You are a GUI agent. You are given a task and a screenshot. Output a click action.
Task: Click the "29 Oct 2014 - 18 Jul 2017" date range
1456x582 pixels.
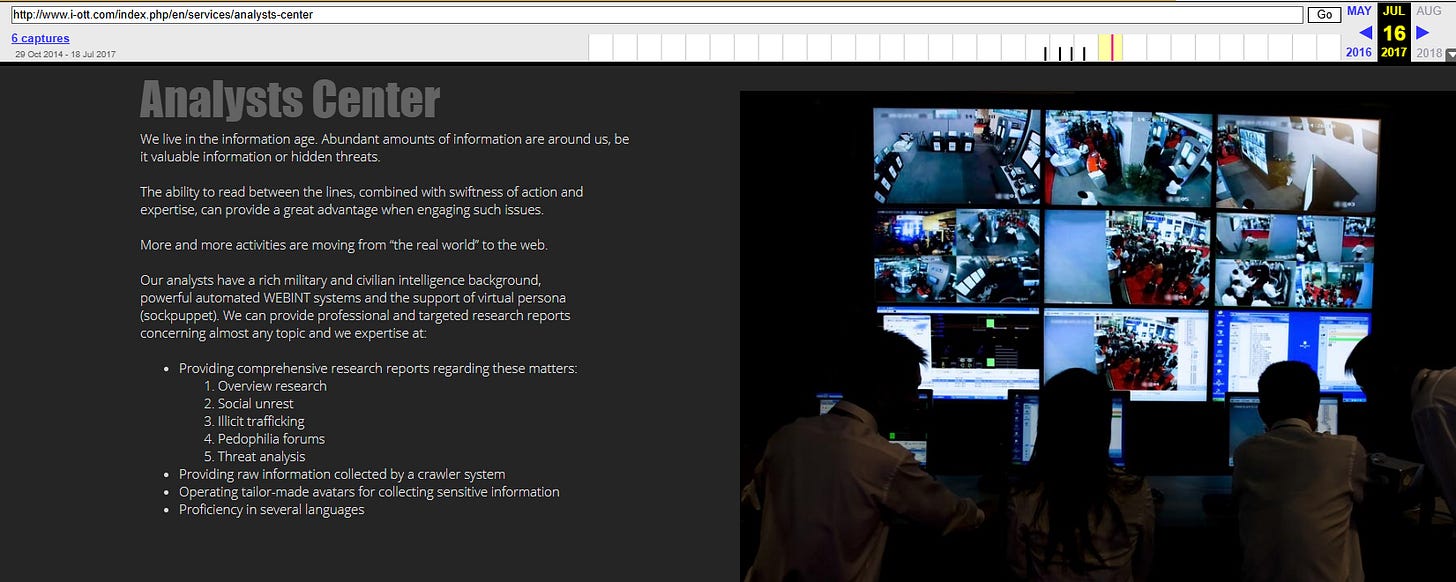(x=65, y=54)
